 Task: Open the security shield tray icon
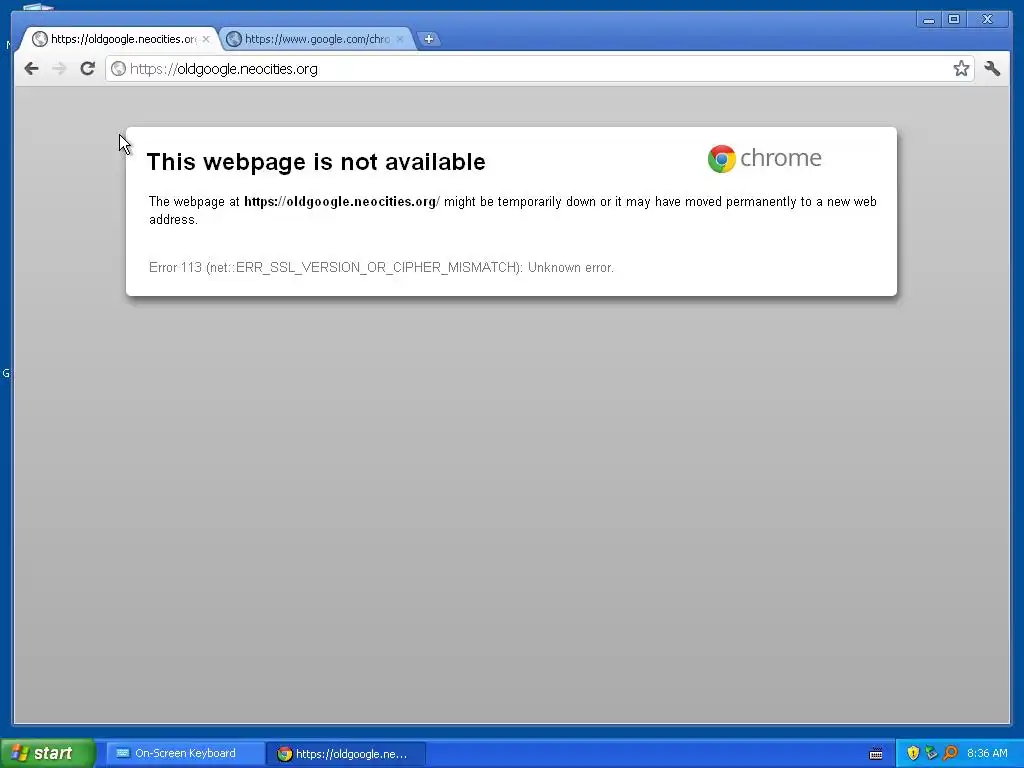pyautogui.click(x=912, y=754)
